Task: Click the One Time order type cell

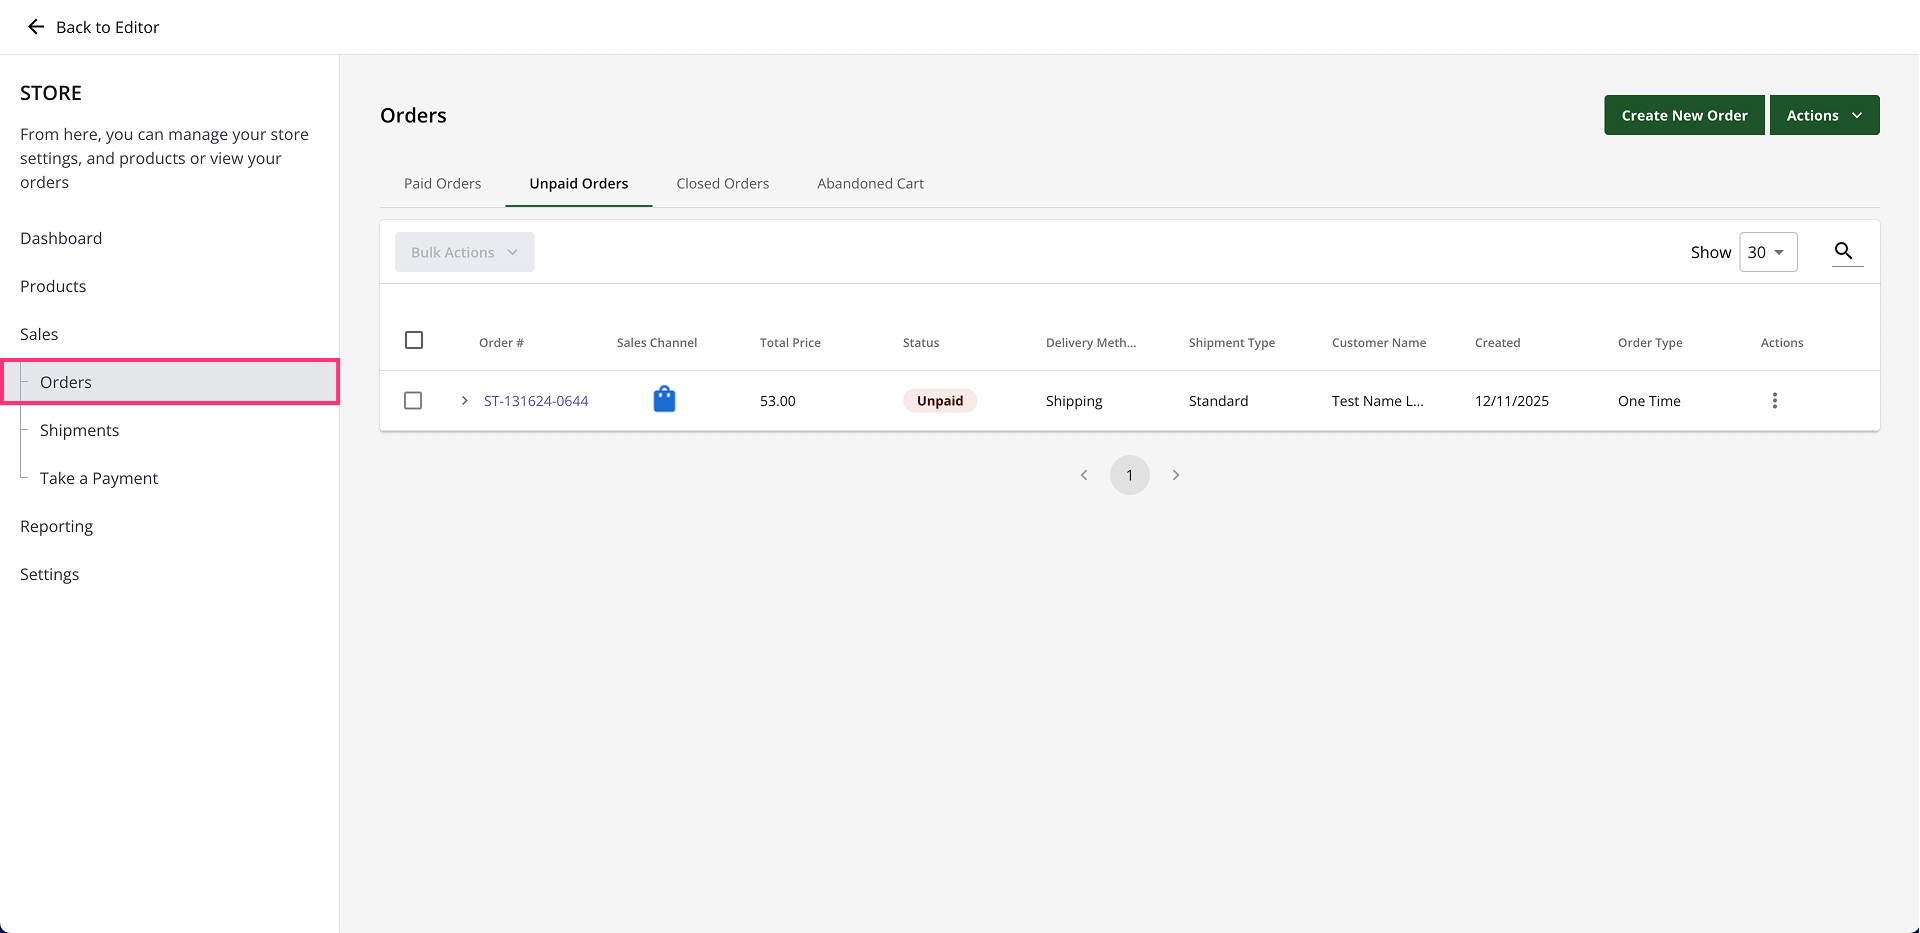Action: pyautogui.click(x=1649, y=401)
